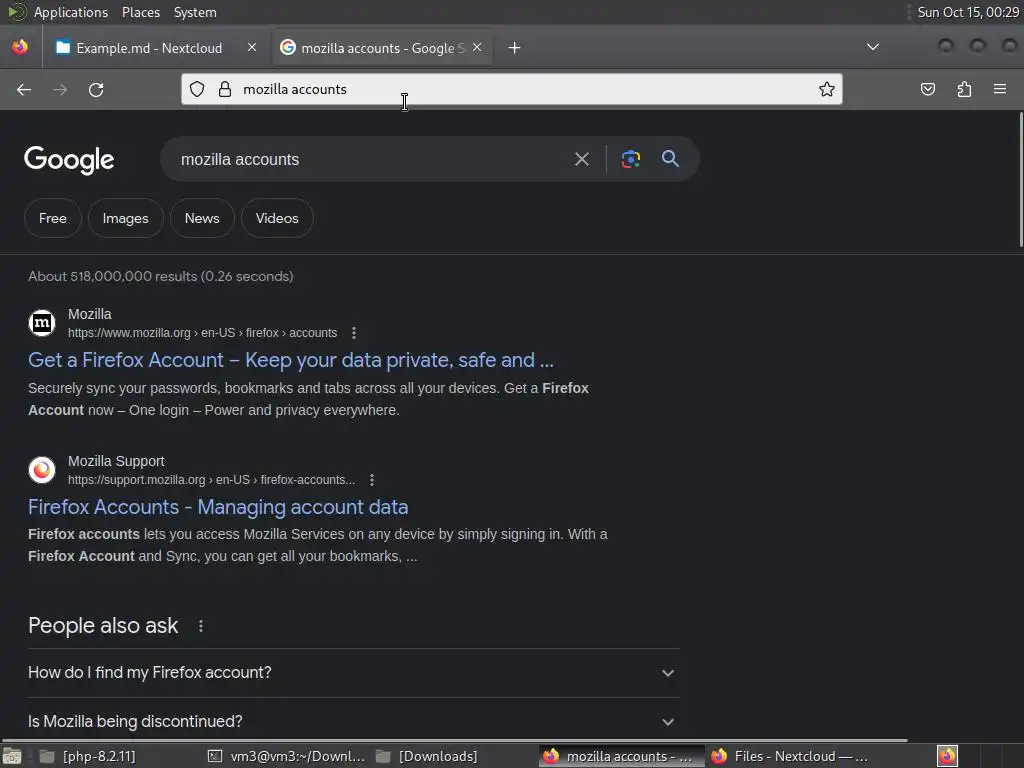Switch to Example.md - Nextcloud tab
Screen dimensions: 1024x768
pyautogui.click(x=149, y=48)
